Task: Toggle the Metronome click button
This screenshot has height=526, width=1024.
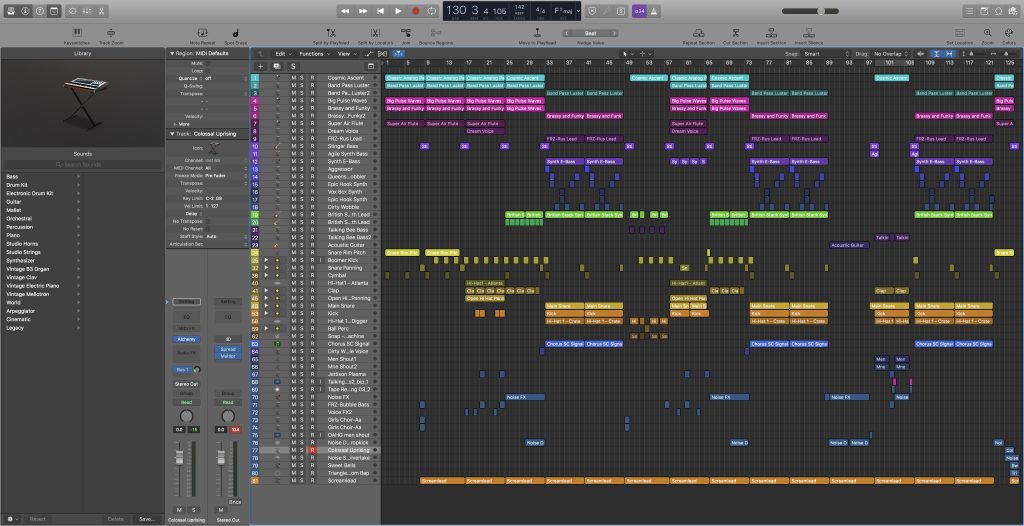Action: (x=654, y=11)
